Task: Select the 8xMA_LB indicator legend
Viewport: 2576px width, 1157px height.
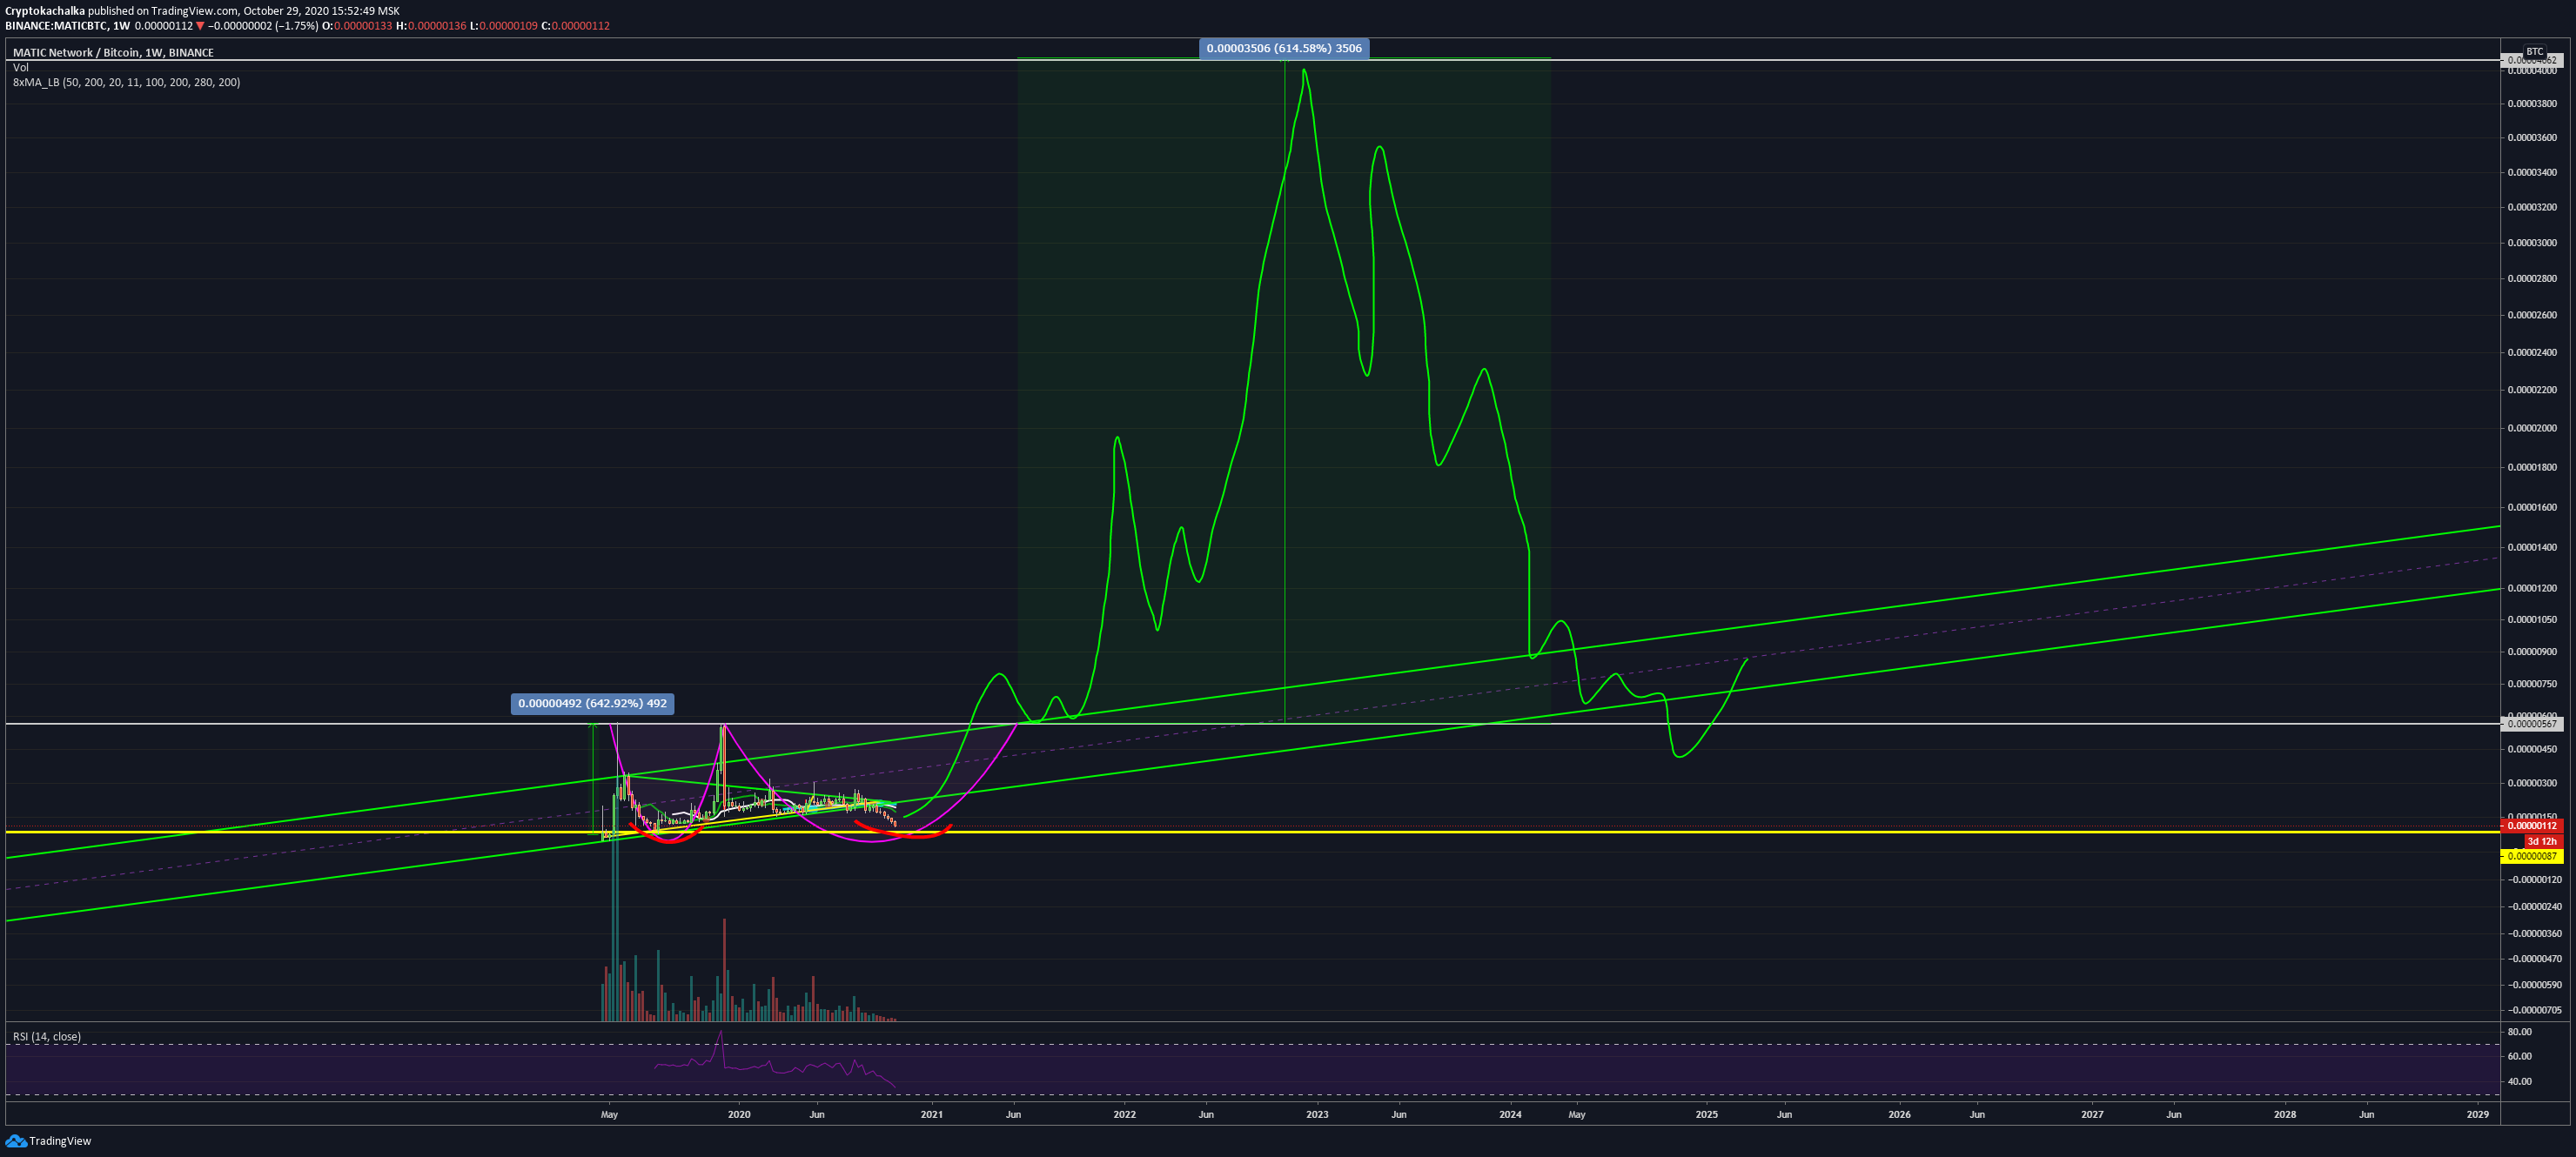Action: 126,82
